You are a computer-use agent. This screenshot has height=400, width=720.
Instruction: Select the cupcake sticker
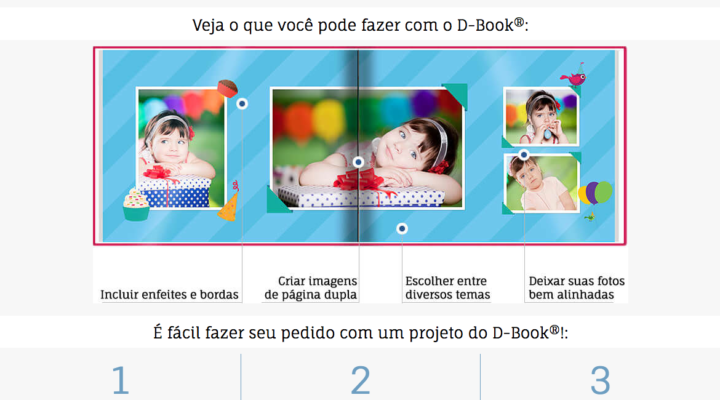136,205
